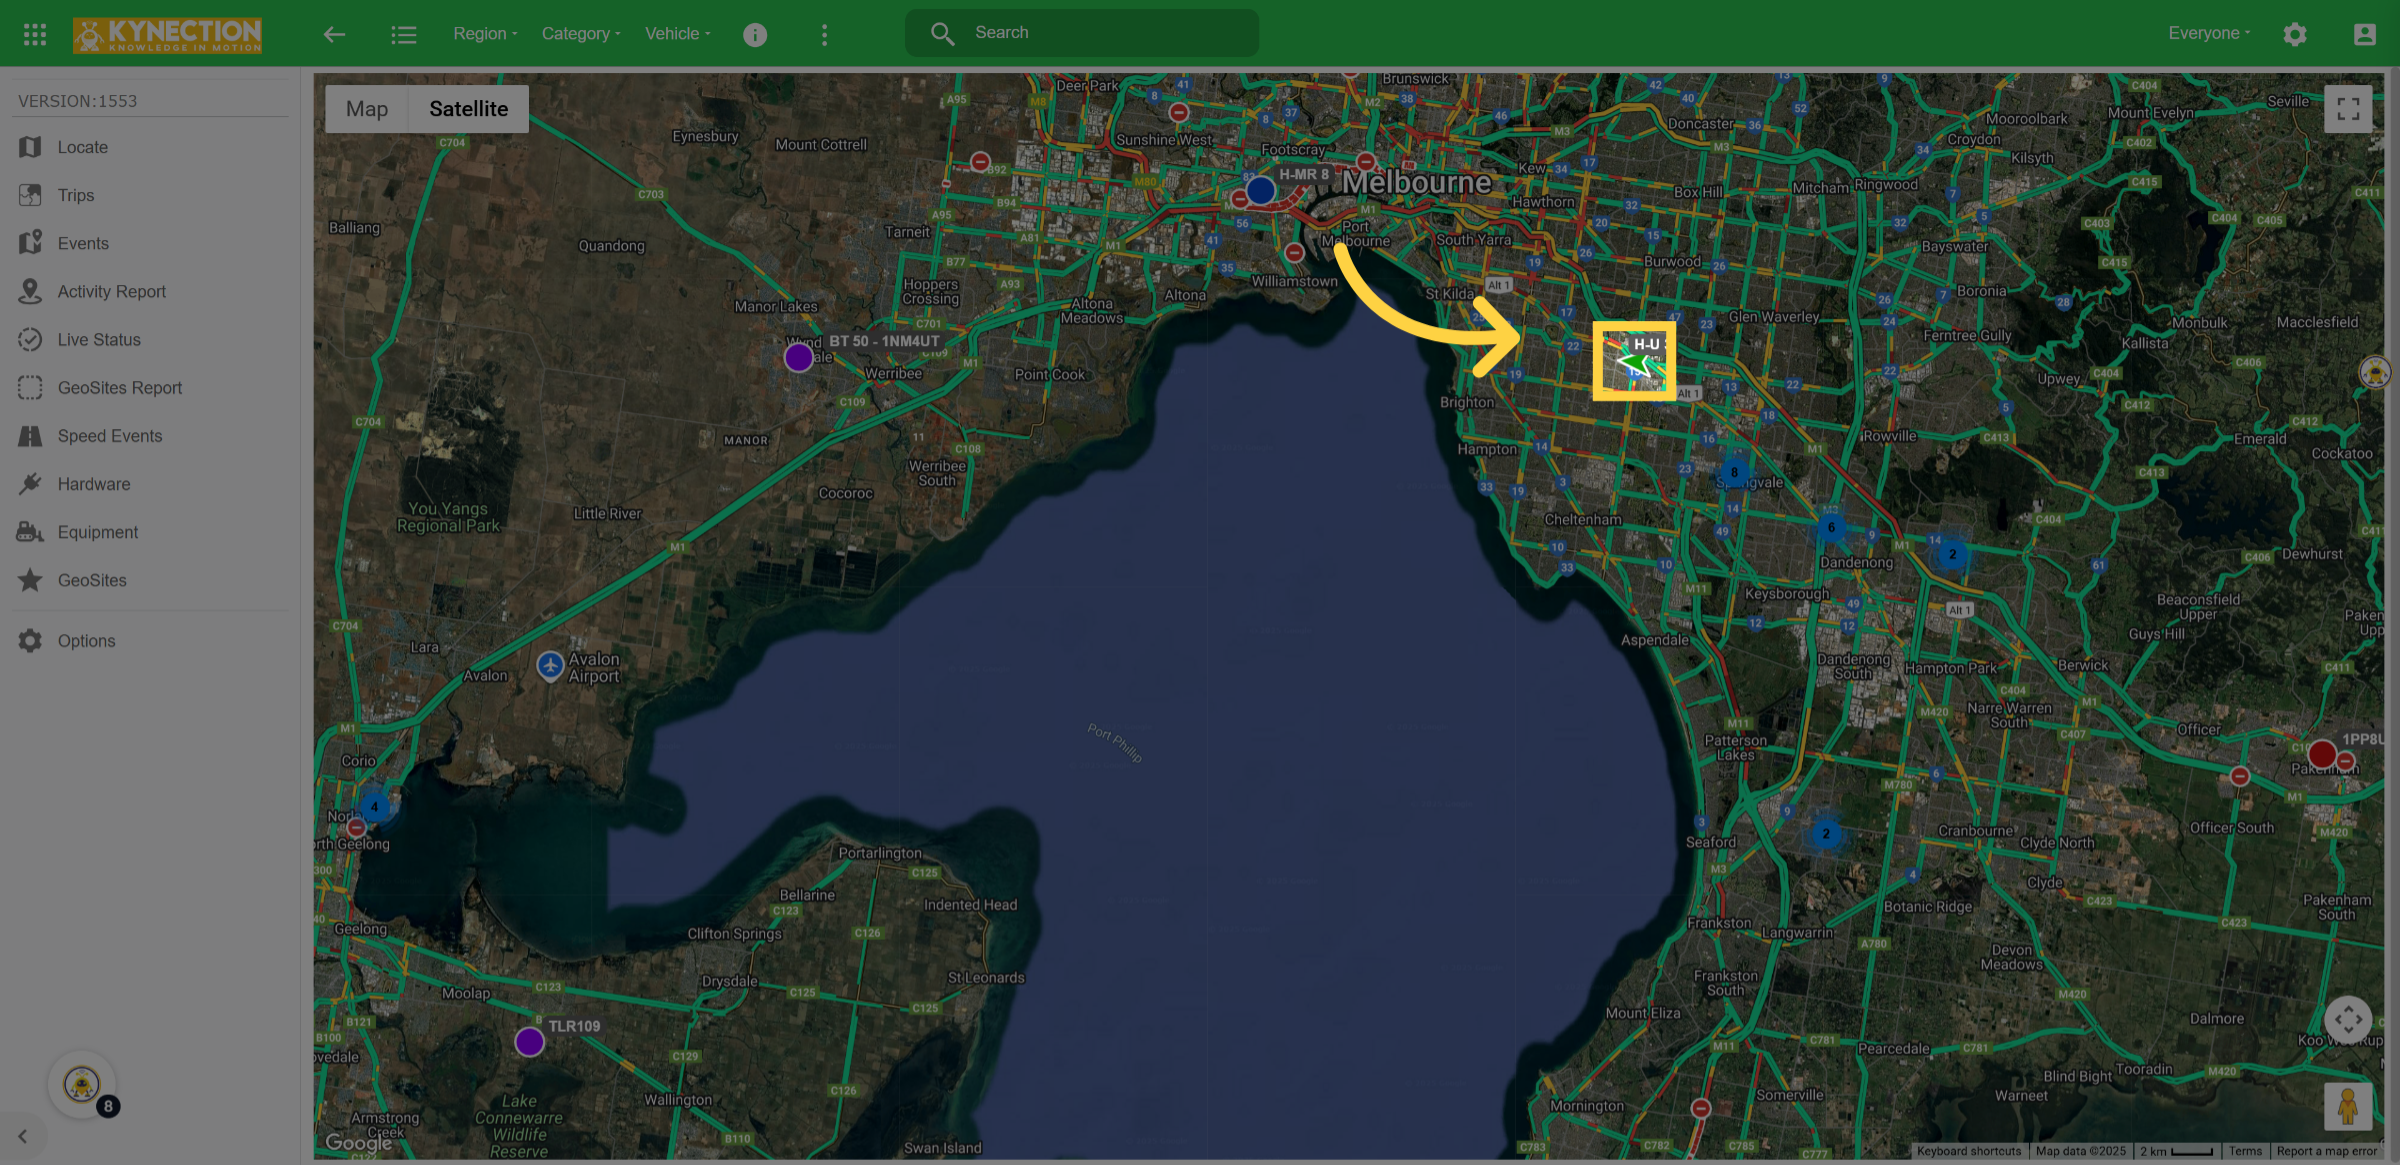Switch map to Satellite view
The image size is (2400, 1165).
(468, 109)
